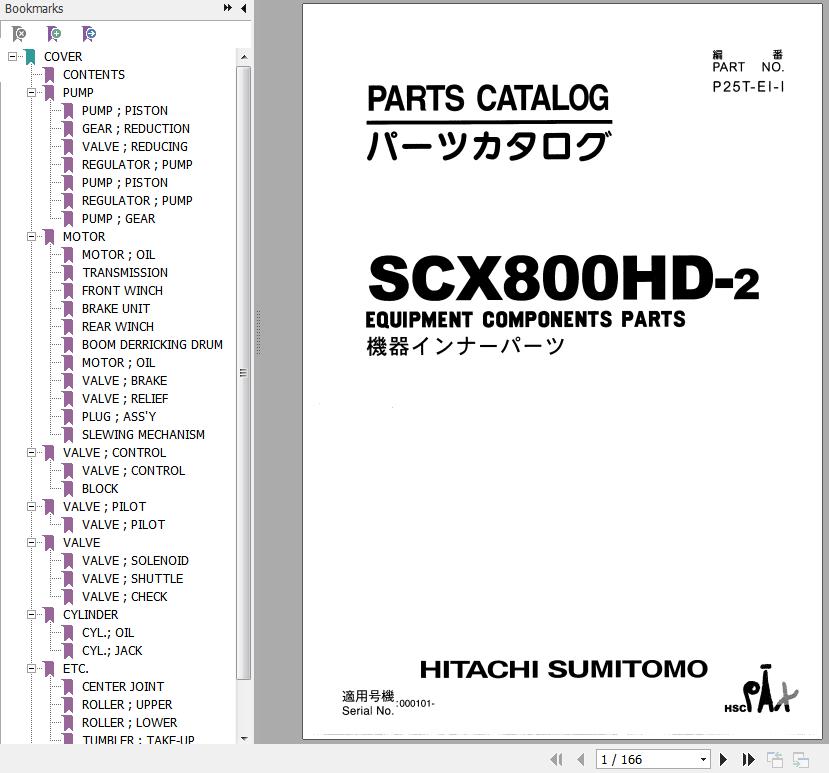Click bookmarks scrollbar up arrow
Viewport: 829px width, 773px height.
click(x=244, y=57)
